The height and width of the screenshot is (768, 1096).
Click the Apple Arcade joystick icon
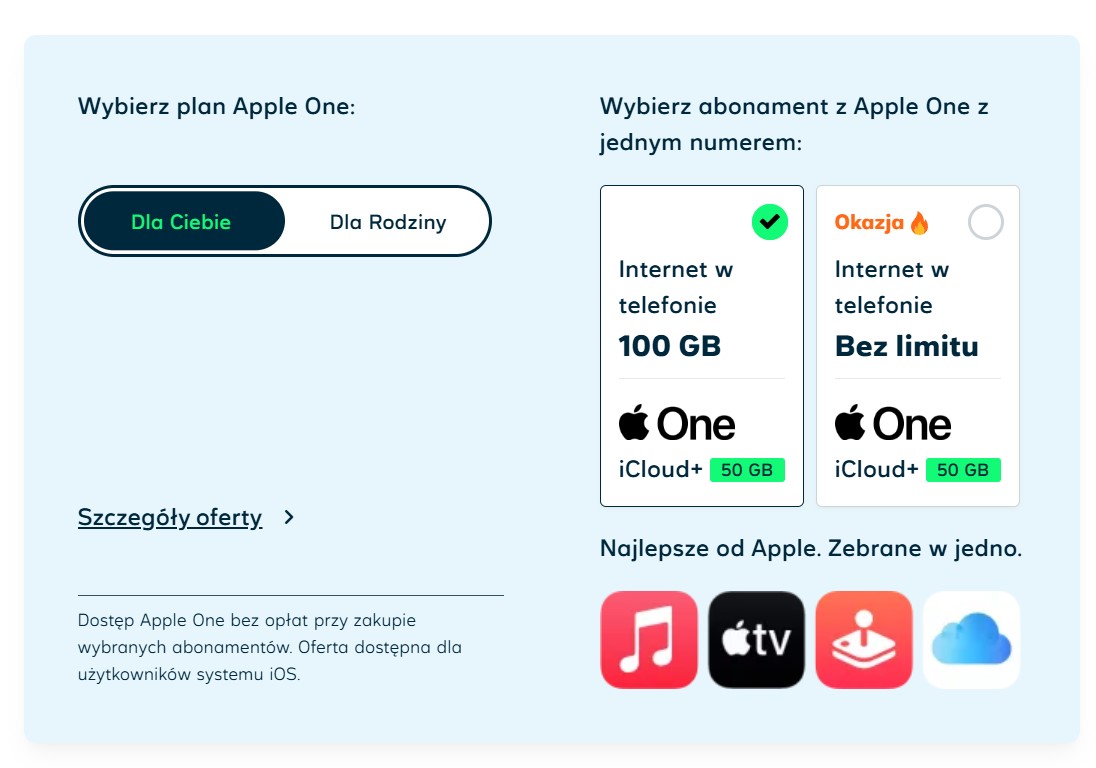(864, 640)
